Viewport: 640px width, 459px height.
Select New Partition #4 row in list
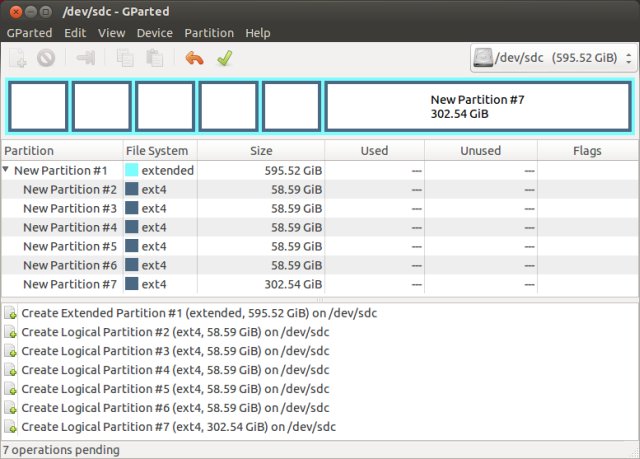70,227
